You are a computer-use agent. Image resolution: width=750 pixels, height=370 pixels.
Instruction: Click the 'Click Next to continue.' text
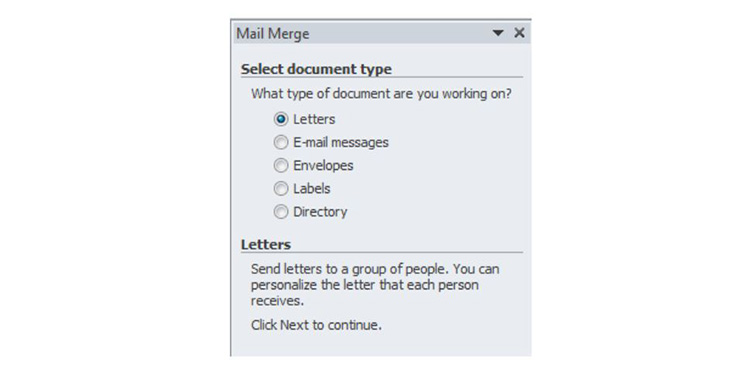[316, 325]
